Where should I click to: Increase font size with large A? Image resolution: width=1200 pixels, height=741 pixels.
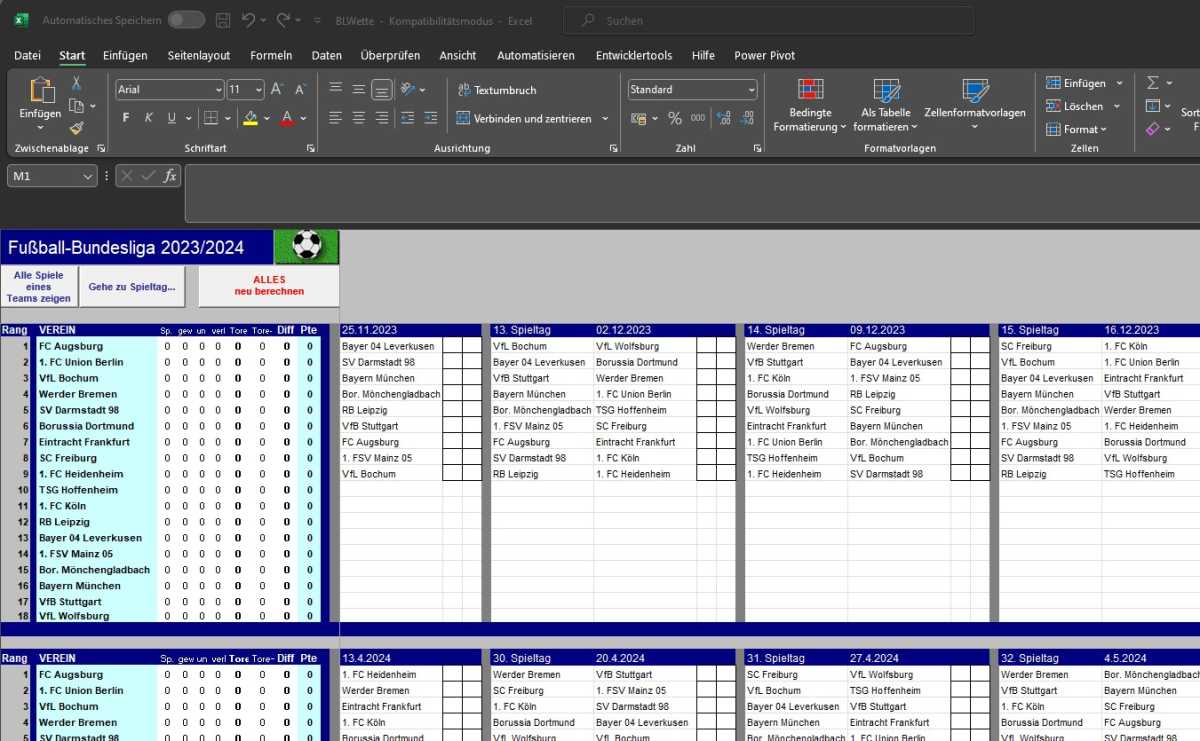[x=277, y=89]
